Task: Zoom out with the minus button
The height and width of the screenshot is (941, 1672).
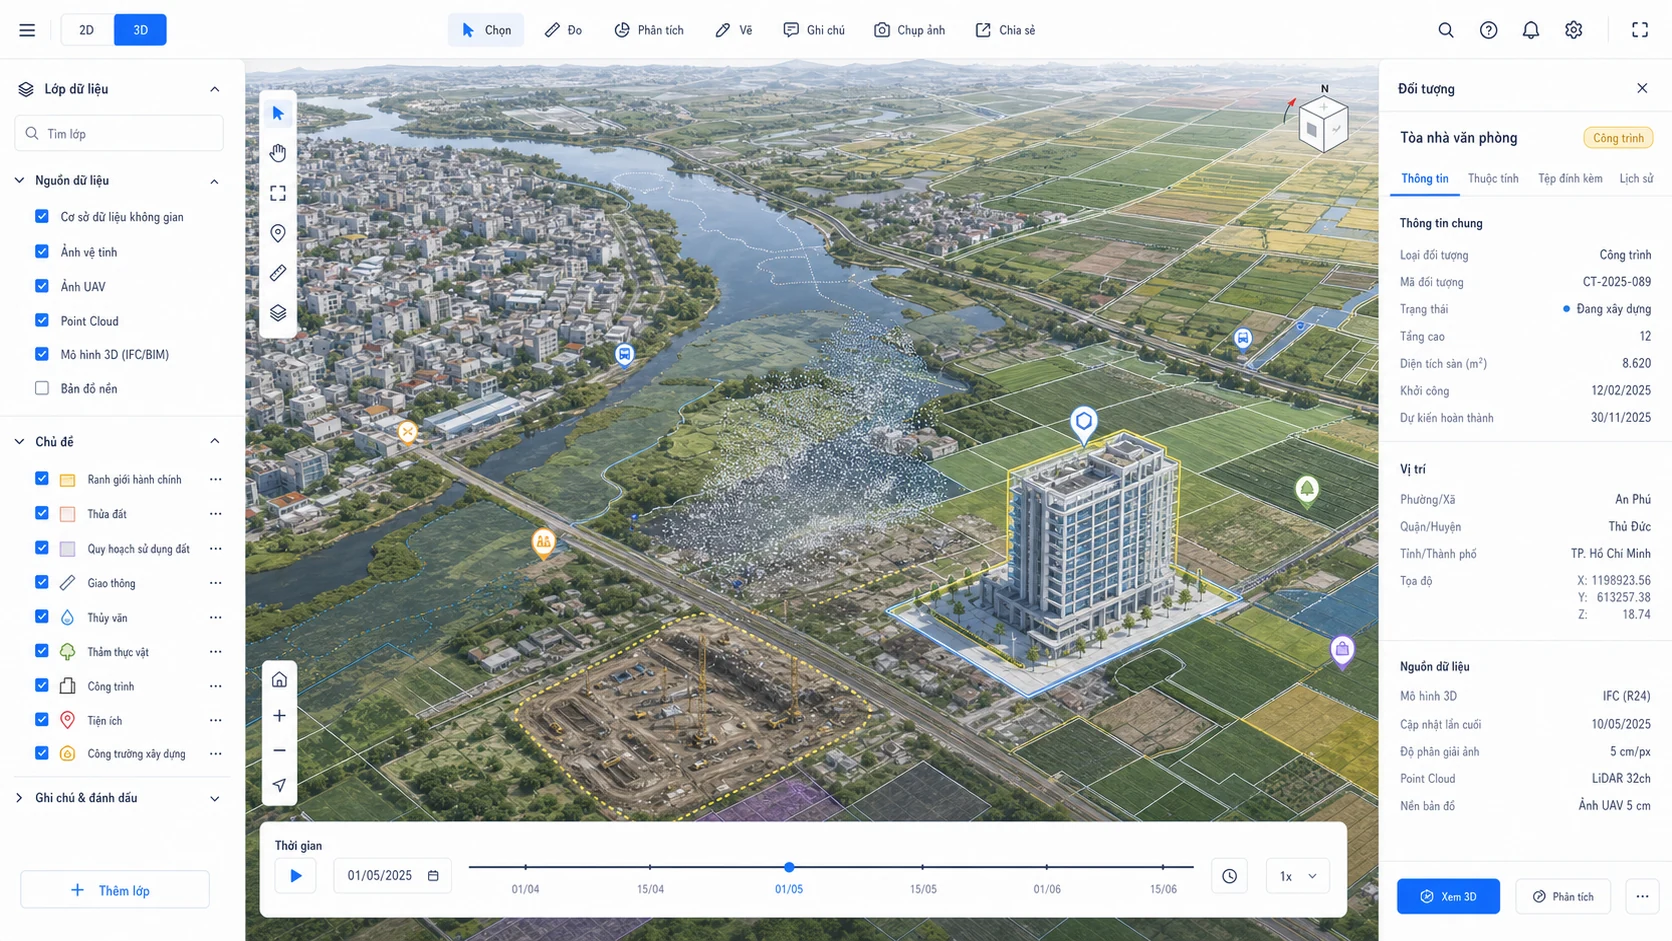Action: tap(279, 751)
